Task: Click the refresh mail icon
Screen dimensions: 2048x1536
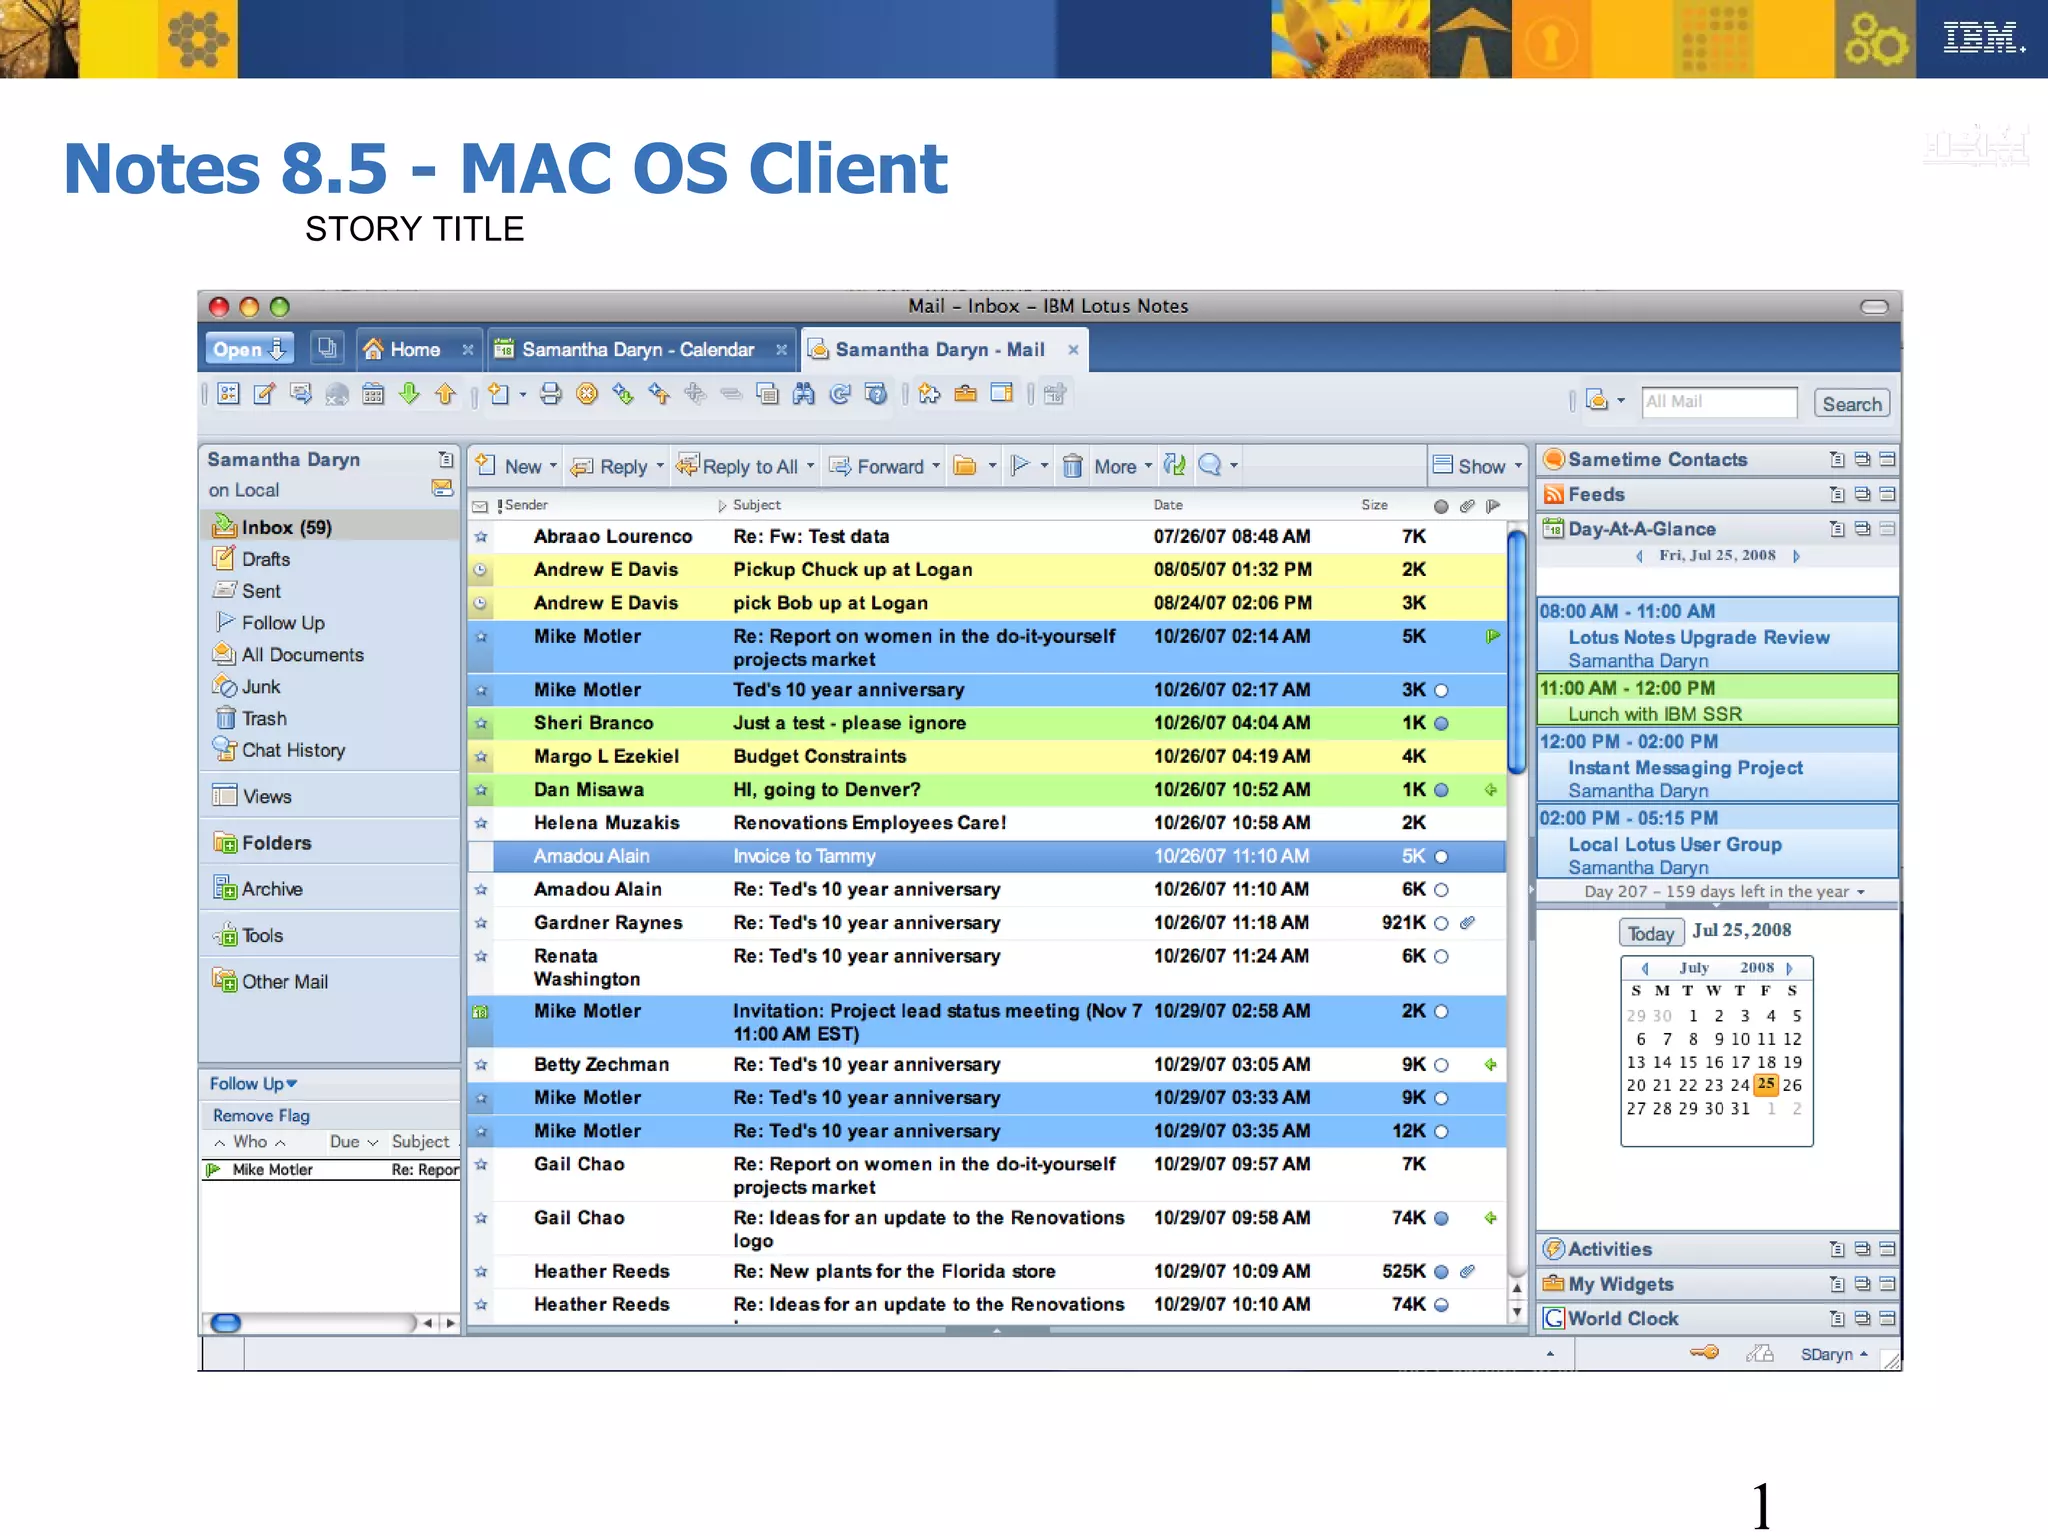Action: click(x=1175, y=465)
